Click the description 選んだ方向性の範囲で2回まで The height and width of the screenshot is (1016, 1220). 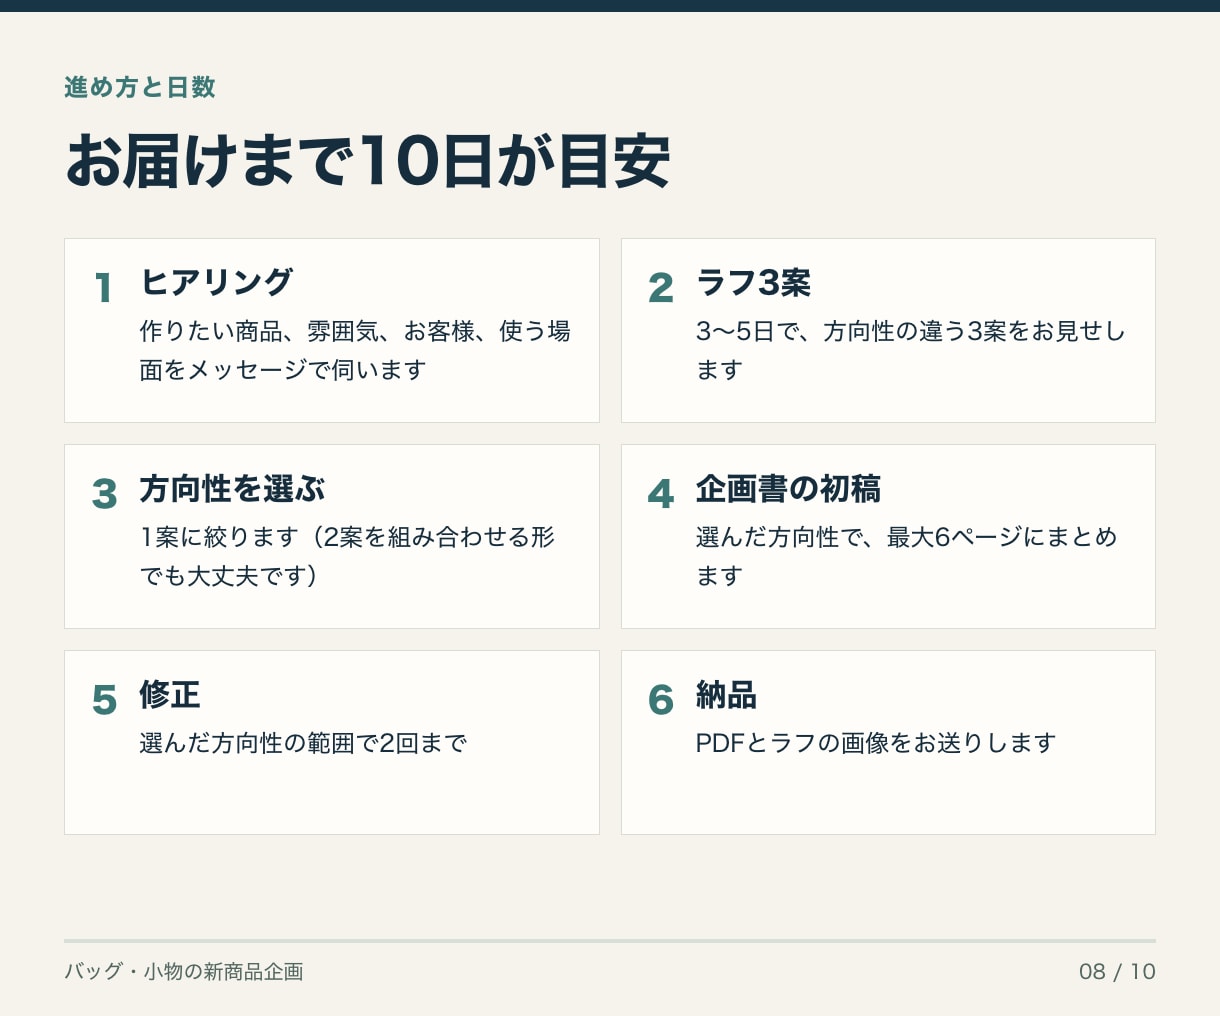(304, 743)
